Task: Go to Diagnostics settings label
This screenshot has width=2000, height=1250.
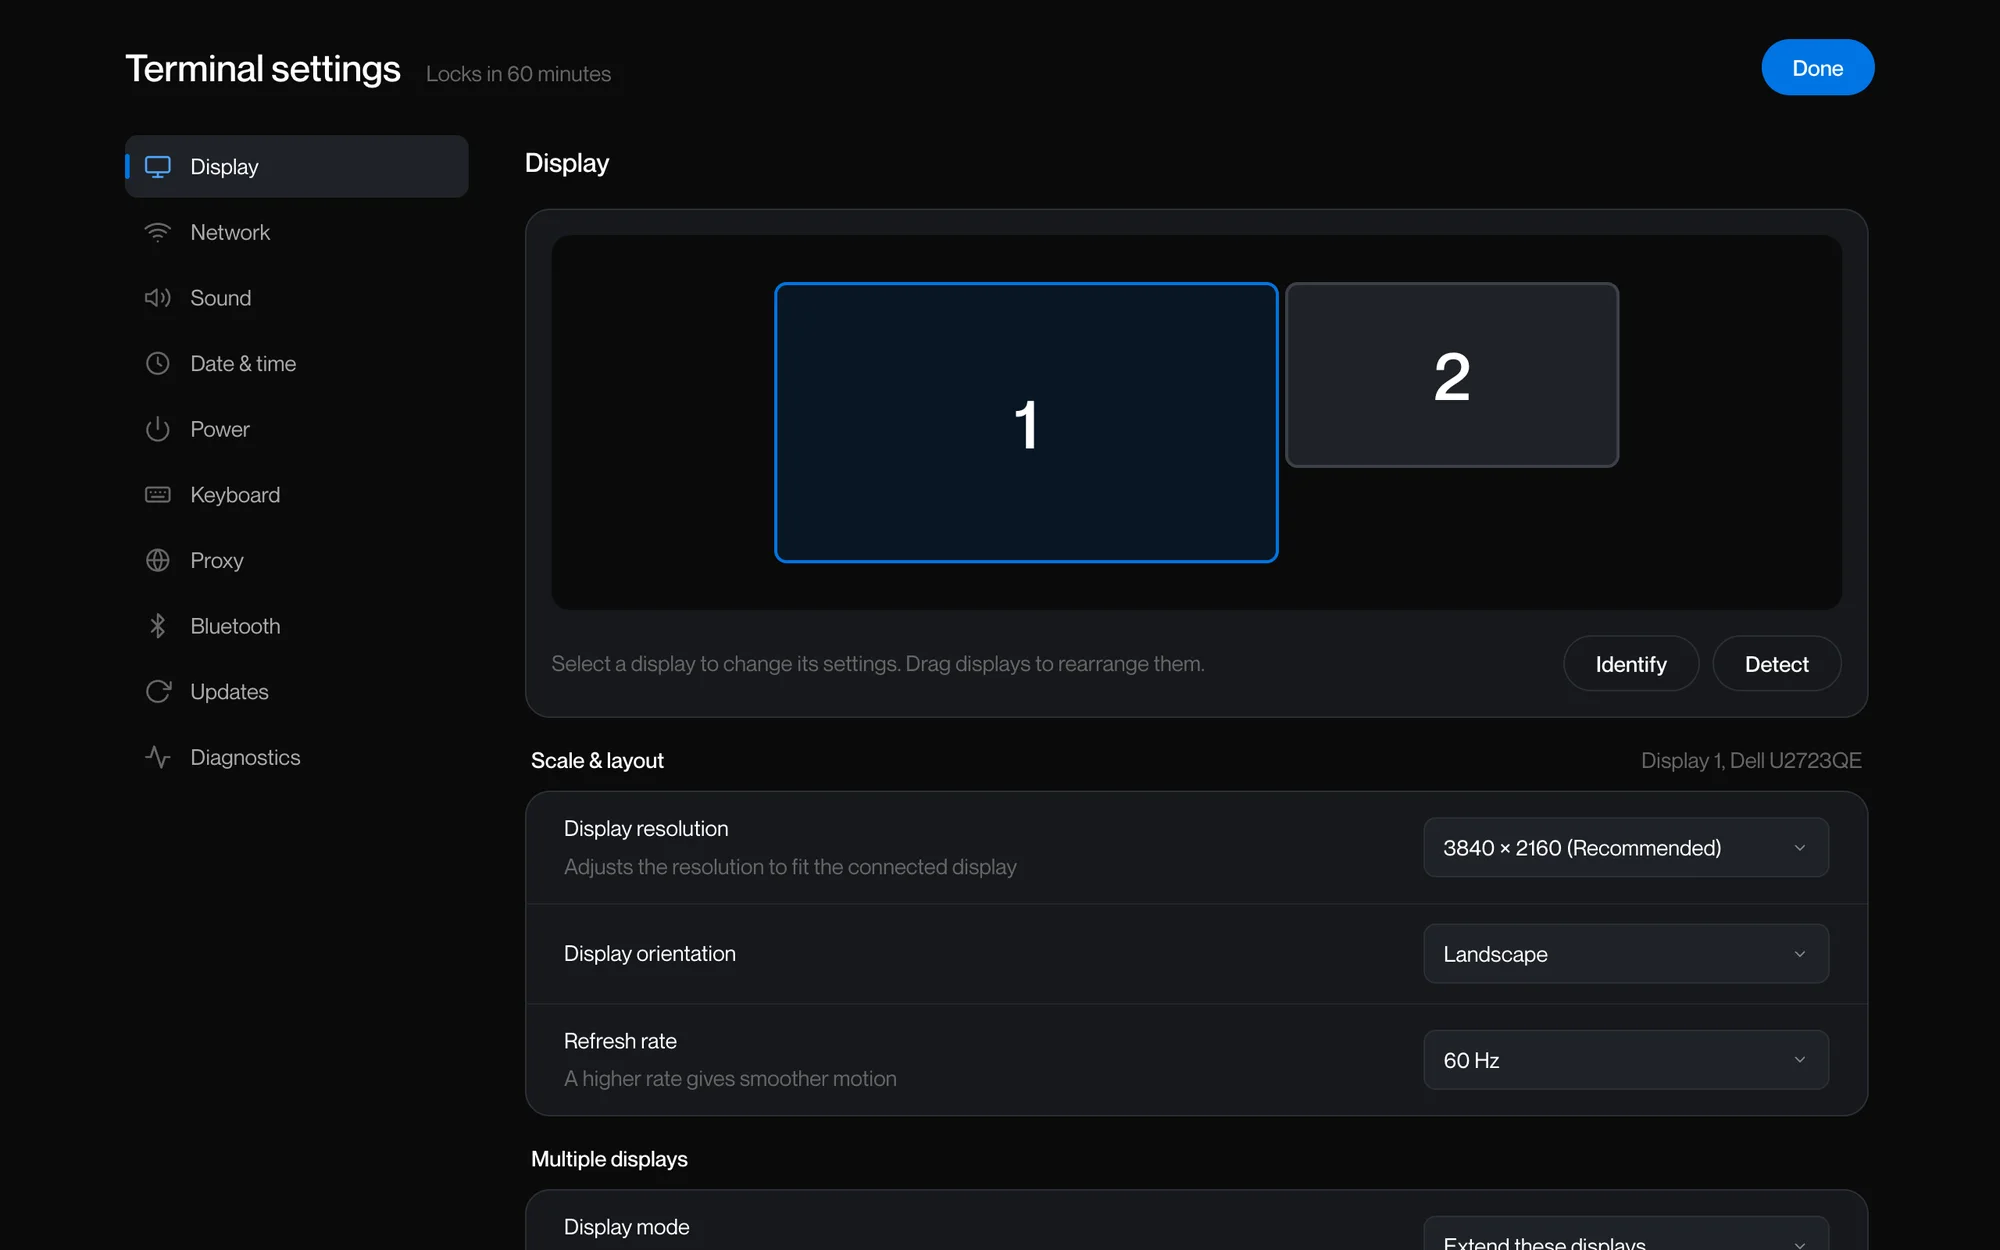Action: tap(245, 757)
